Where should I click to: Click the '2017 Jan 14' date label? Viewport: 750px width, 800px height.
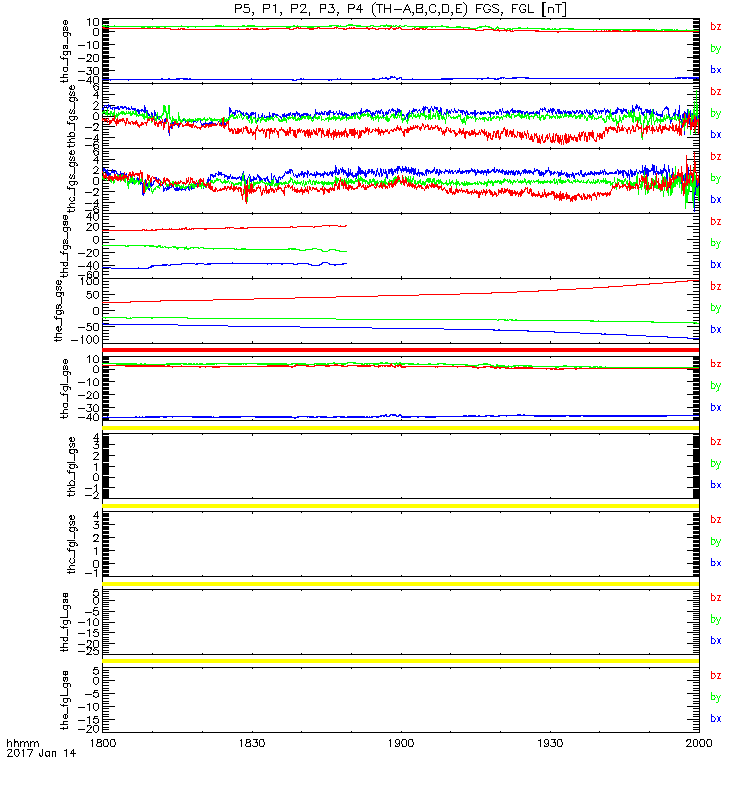pos(41,753)
